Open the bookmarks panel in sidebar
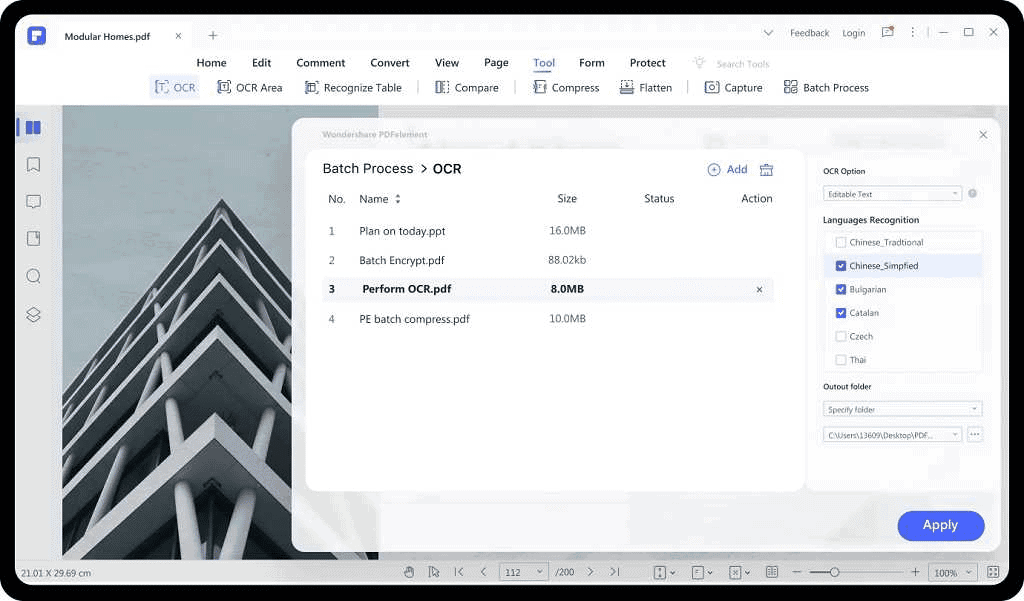1024x601 pixels. [33, 164]
